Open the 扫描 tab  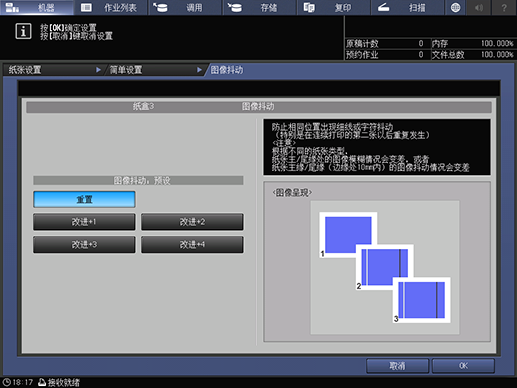(408, 7)
